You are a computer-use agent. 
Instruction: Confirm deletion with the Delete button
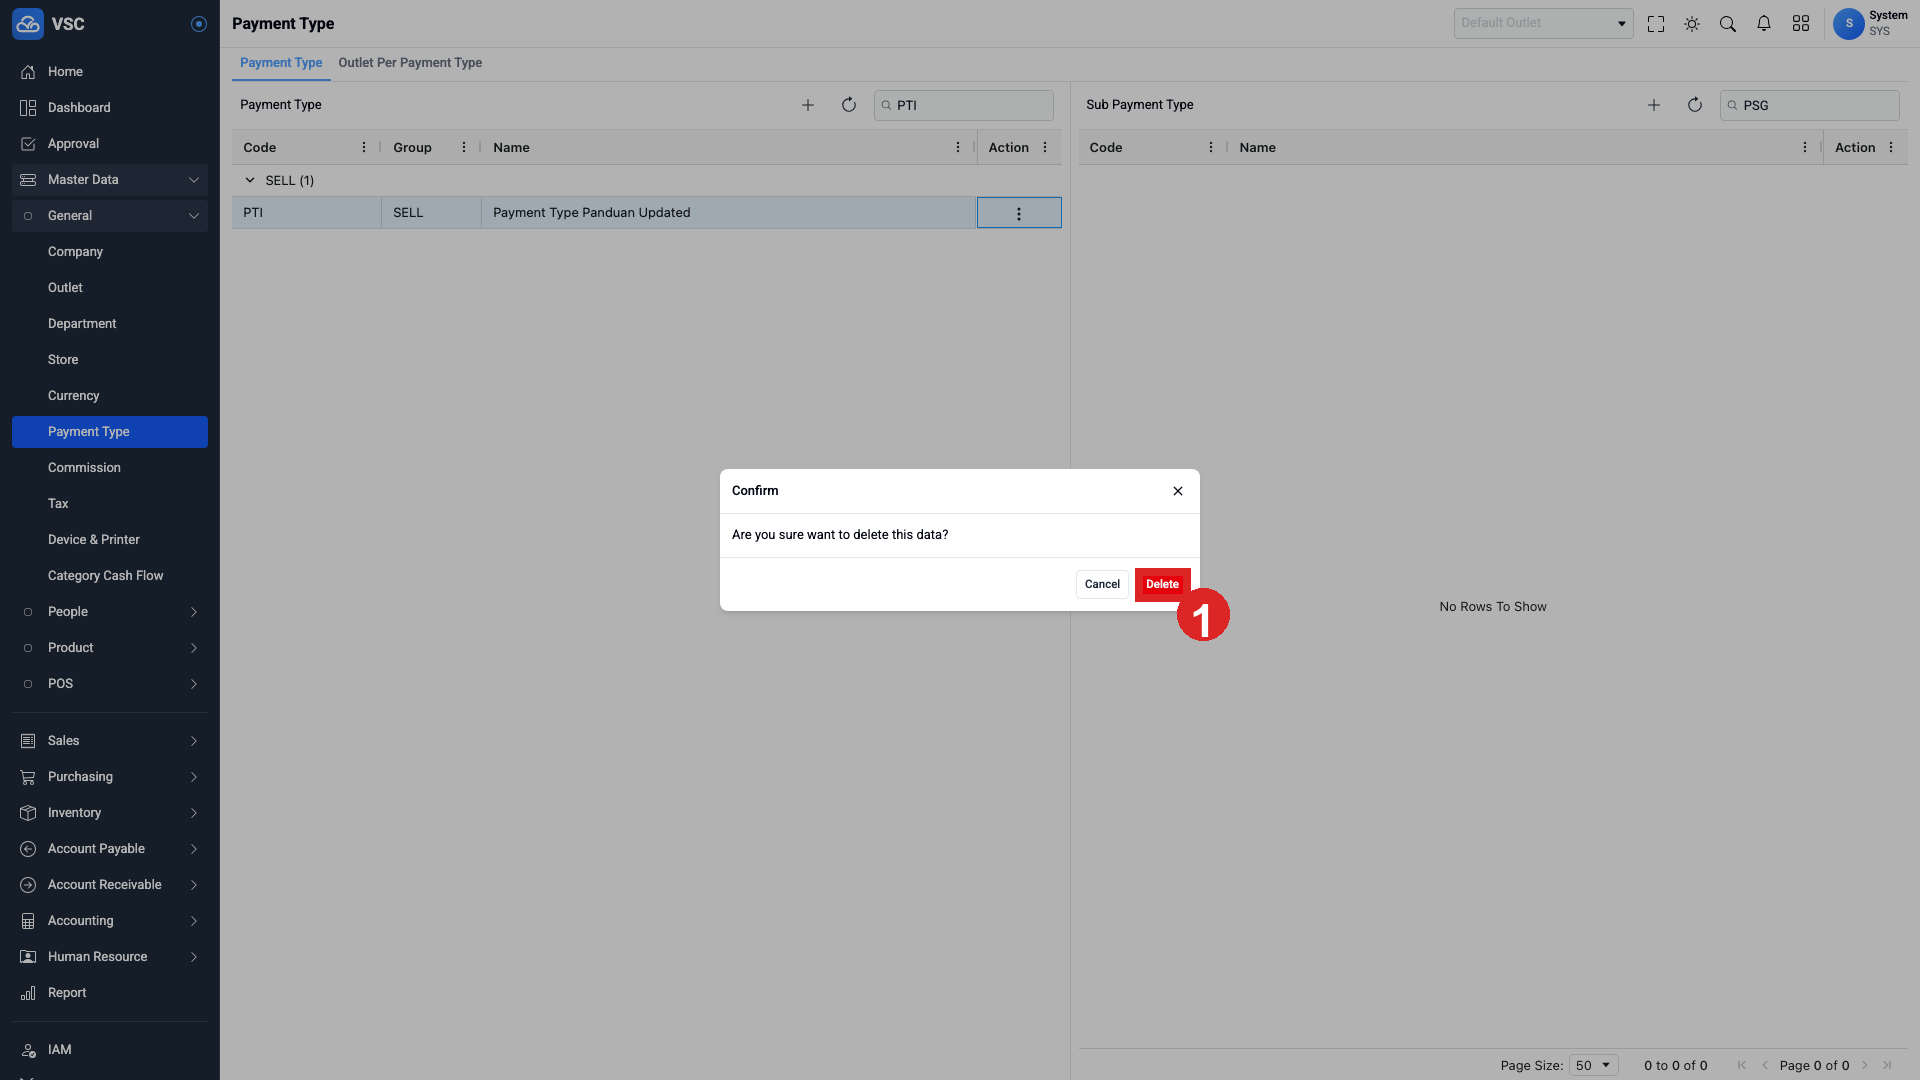coord(1162,584)
